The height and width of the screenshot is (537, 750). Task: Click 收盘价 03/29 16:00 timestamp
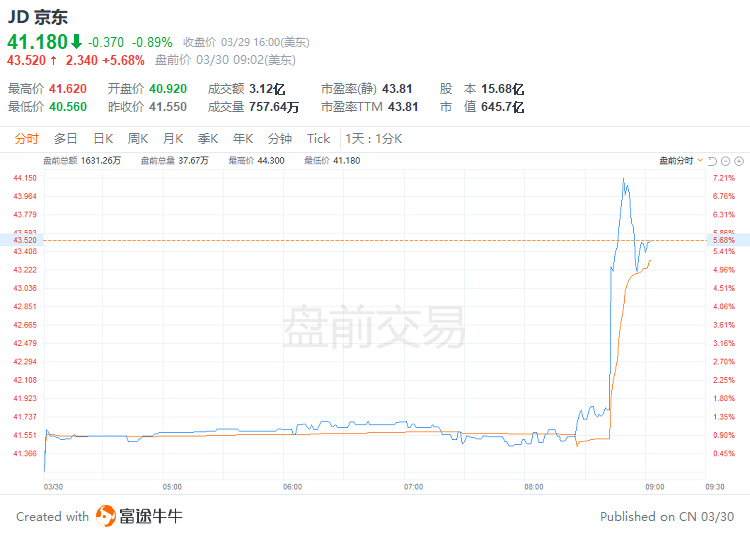[x=246, y=43]
